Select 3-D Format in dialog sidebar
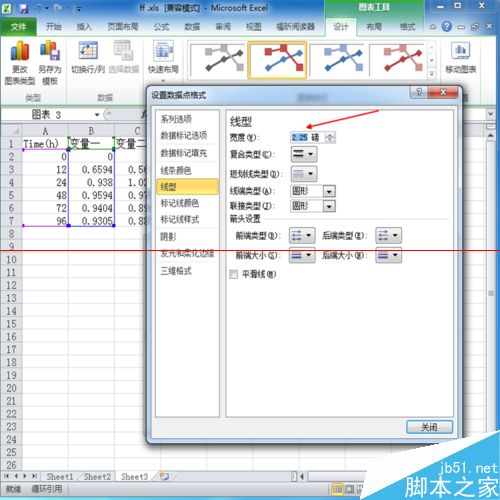 click(187, 271)
